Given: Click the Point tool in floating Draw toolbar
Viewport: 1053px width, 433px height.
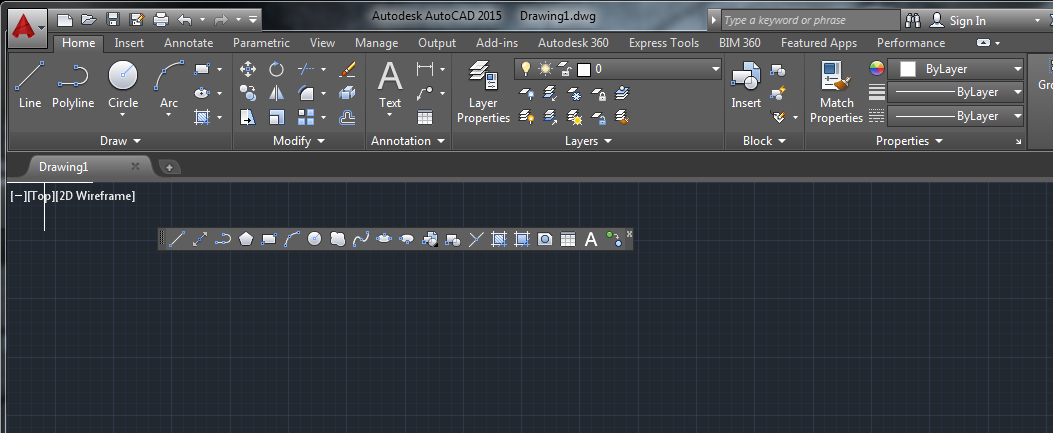Looking at the screenshot, I should tap(475, 239).
